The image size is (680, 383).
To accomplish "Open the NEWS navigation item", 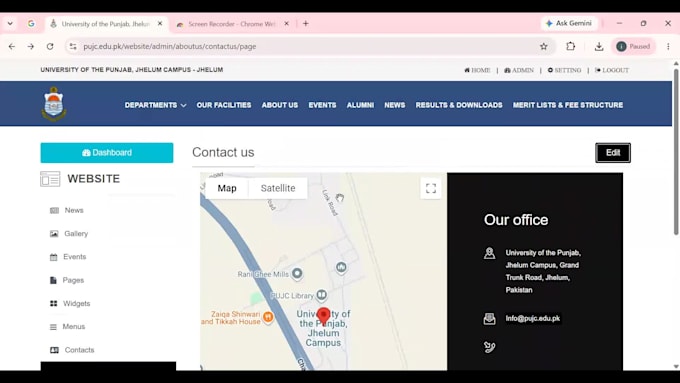I will point(395,105).
